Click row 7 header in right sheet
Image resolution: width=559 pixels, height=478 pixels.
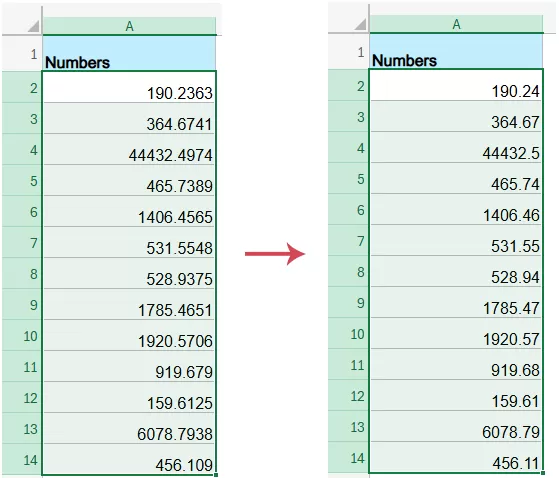349,240
